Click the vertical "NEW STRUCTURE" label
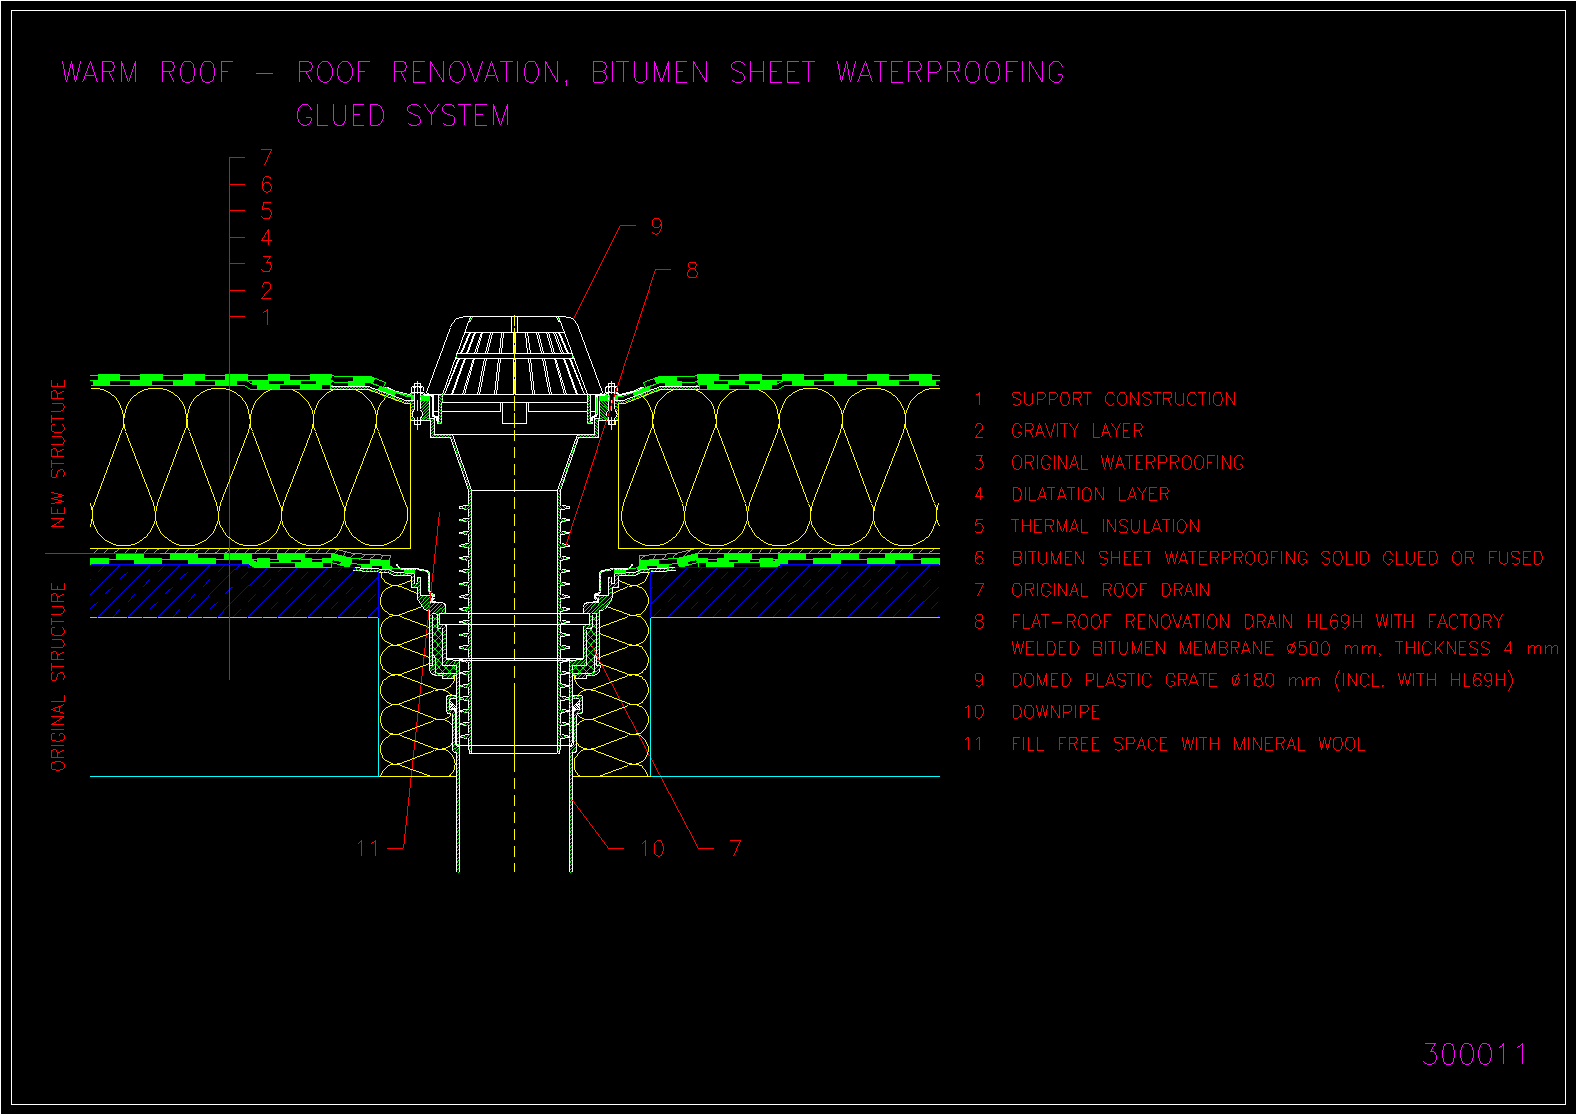The height and width of the screenshot is (1115, 1577). (x=58, y=453)
